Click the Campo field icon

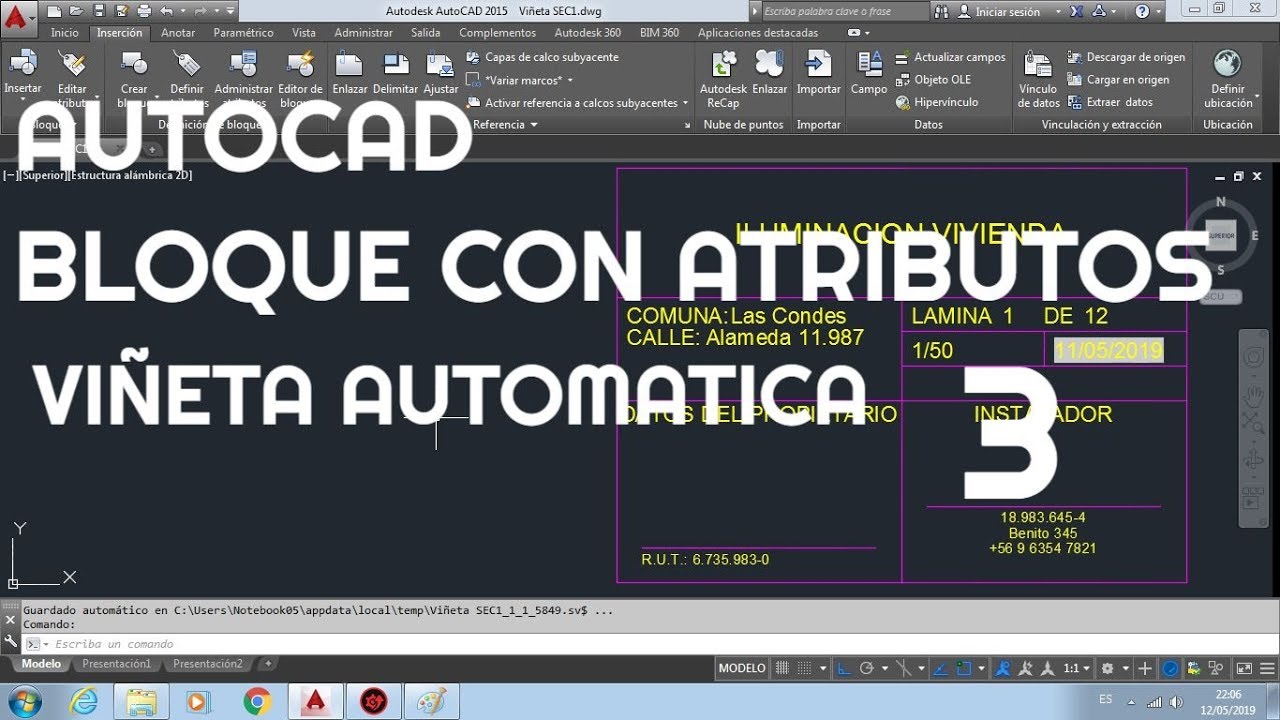click(x=869, y=65)
